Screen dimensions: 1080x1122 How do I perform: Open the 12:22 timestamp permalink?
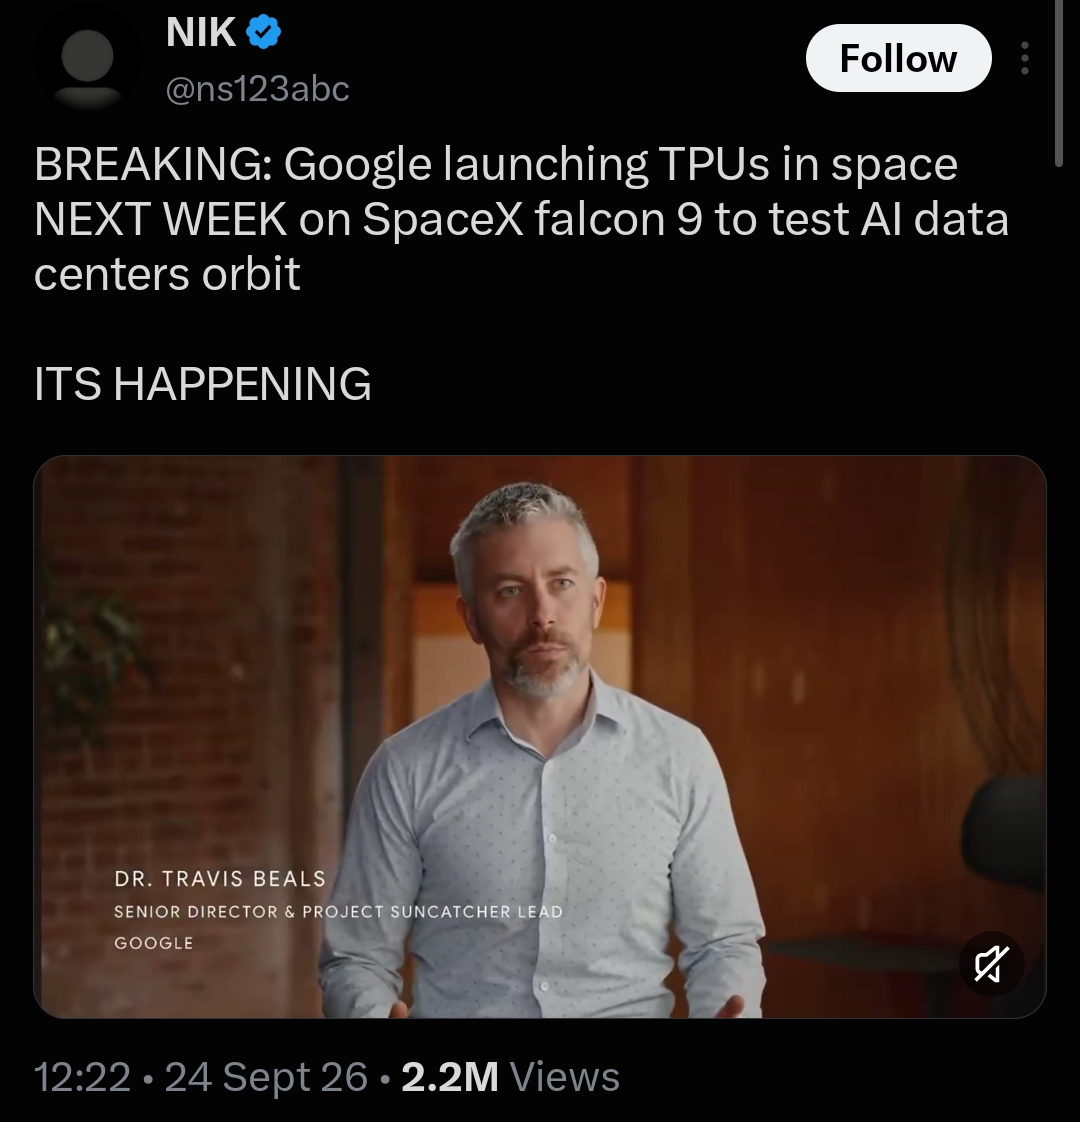(x=82, y=1076)
